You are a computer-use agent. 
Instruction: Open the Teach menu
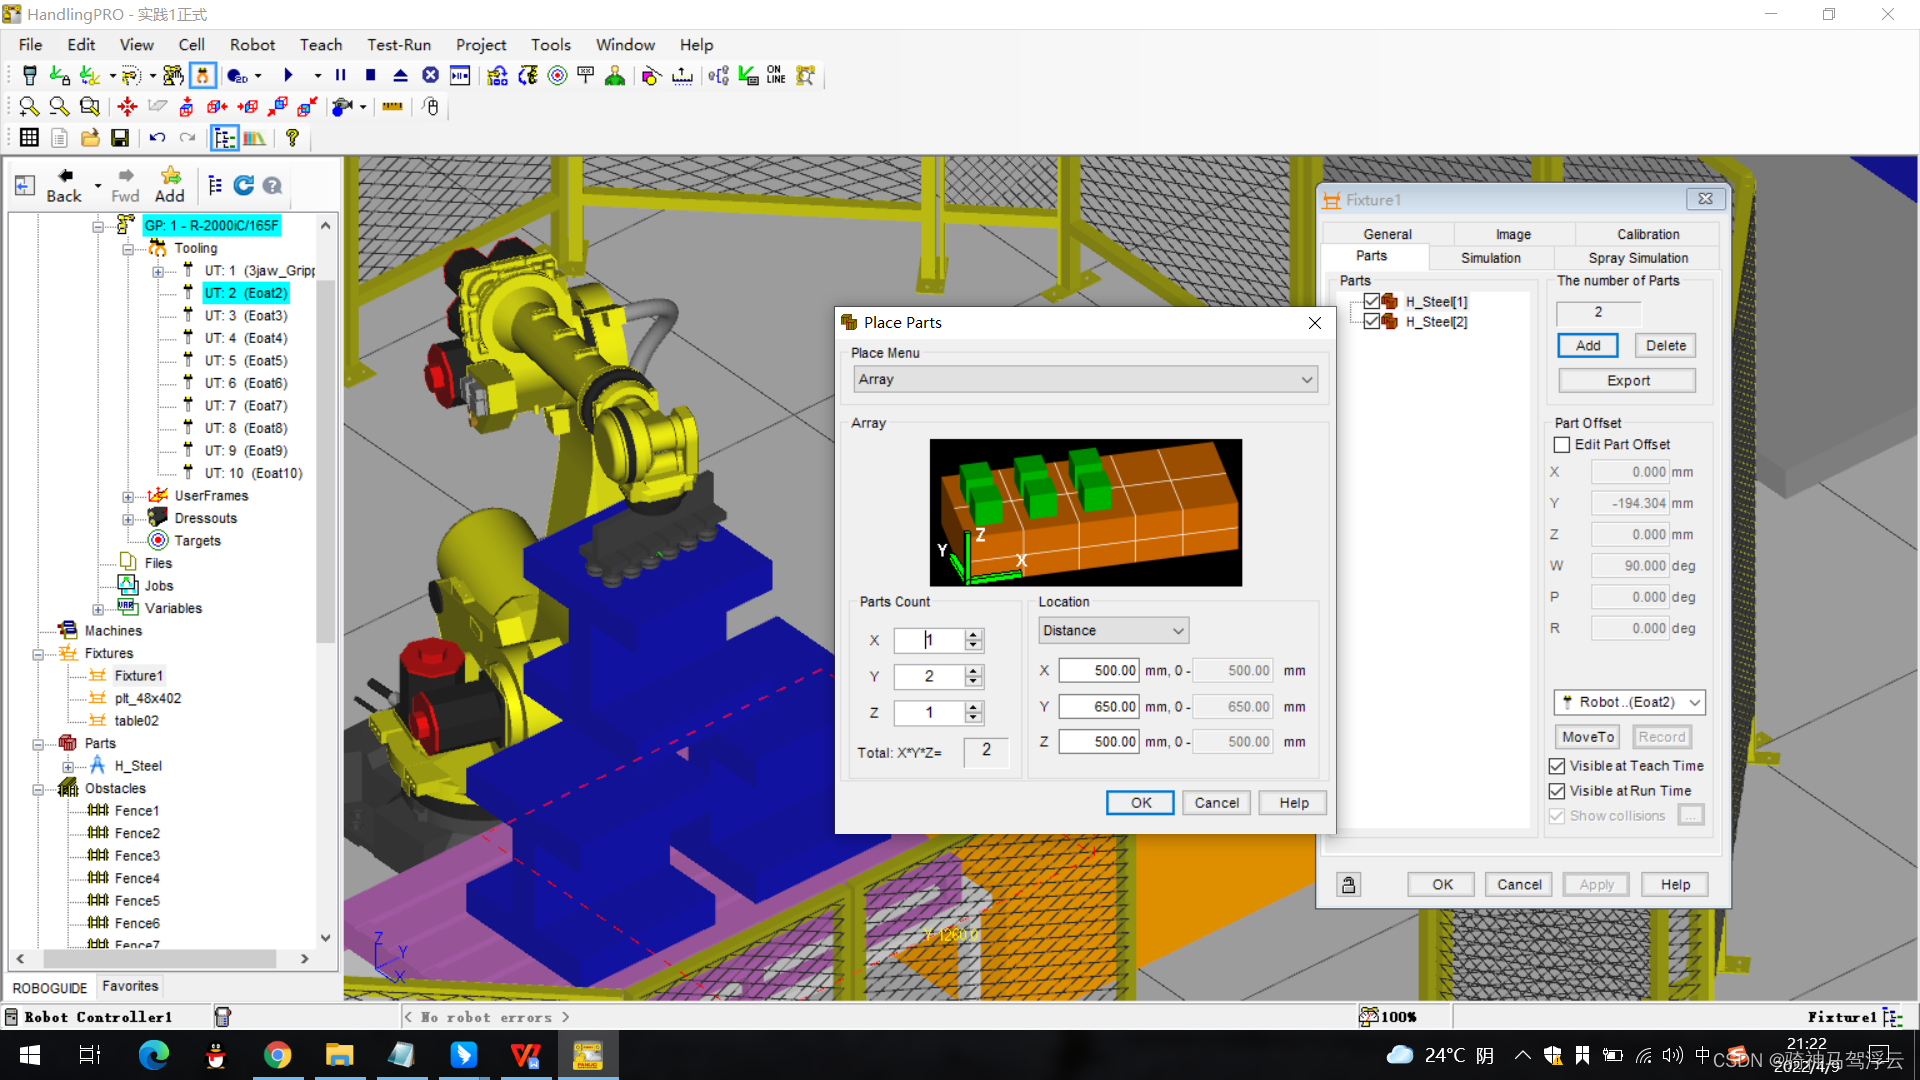coord(321,45)
